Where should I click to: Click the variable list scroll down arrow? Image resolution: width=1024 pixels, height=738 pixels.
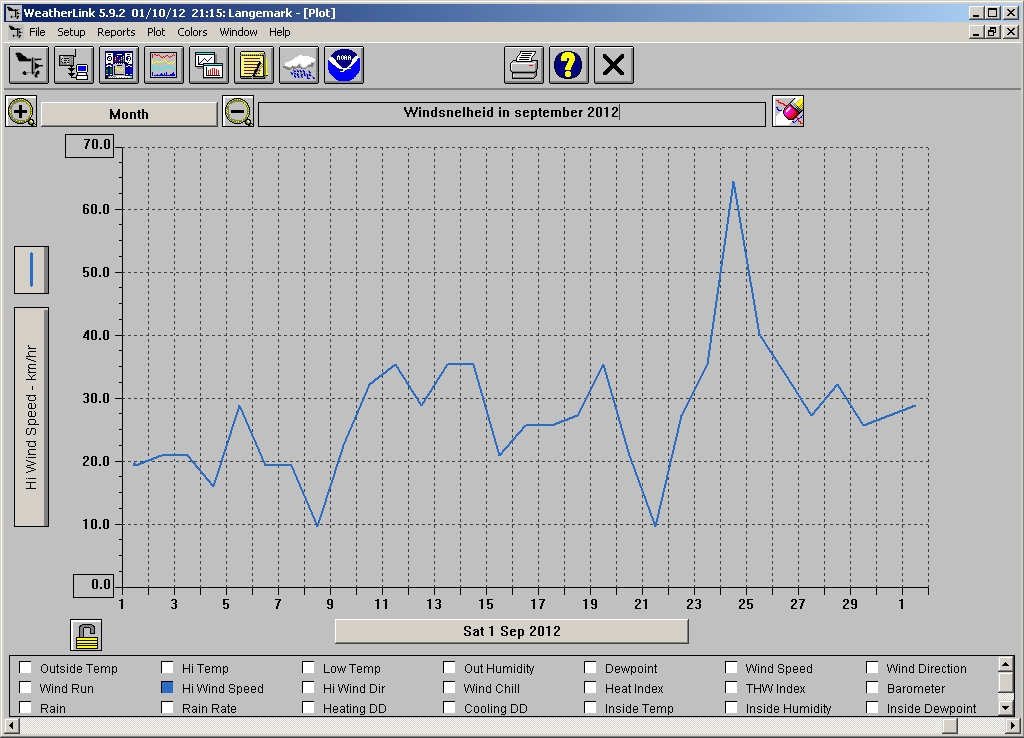coord(1006,708)
